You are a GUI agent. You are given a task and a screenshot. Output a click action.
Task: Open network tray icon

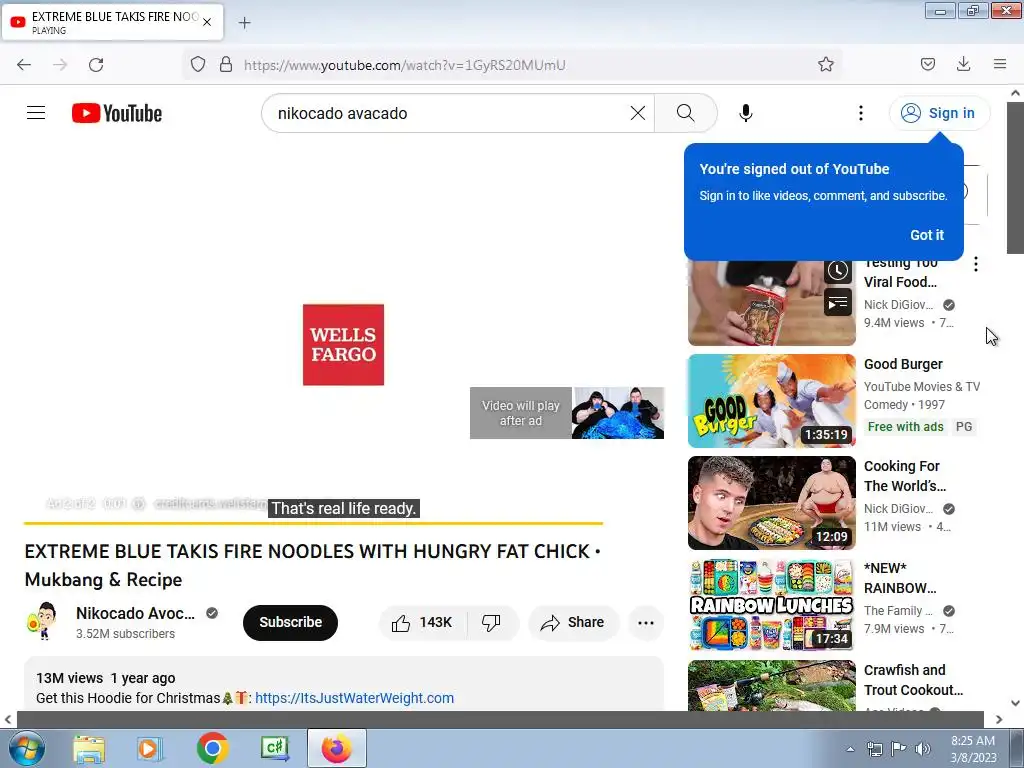point(874,749)
